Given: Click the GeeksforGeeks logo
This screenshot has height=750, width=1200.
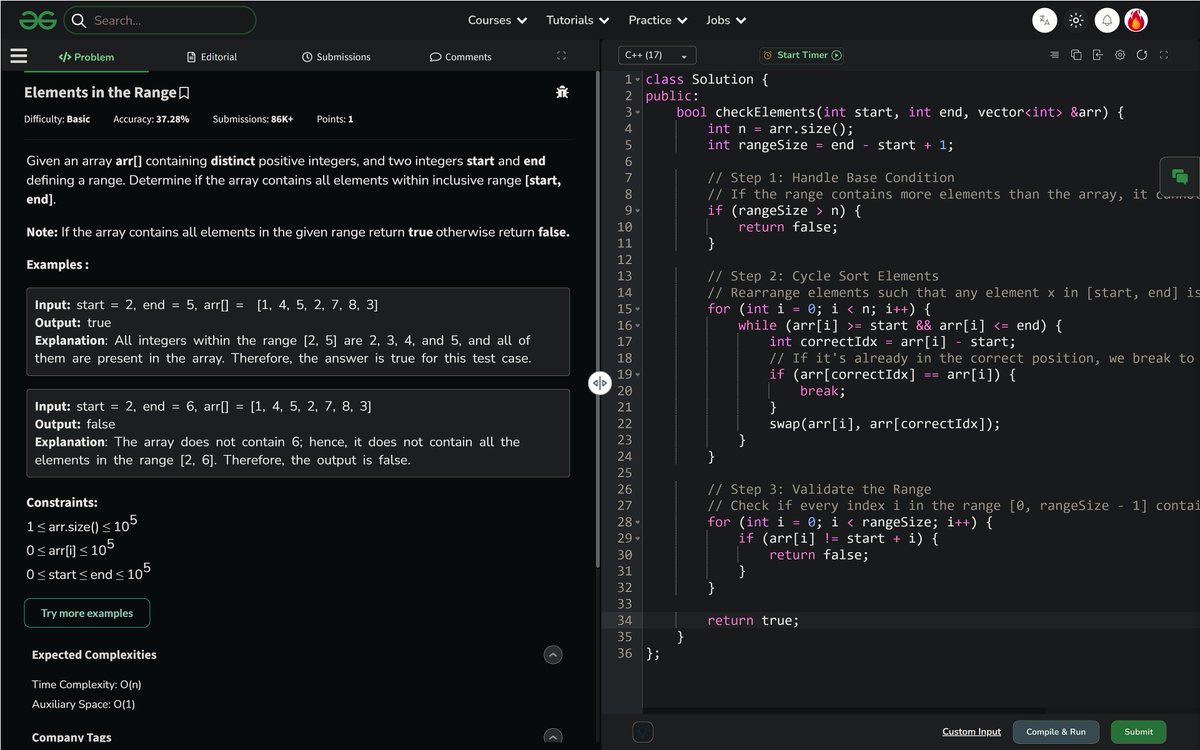Looking at the screenshot, I should click(x=37, y=20).
